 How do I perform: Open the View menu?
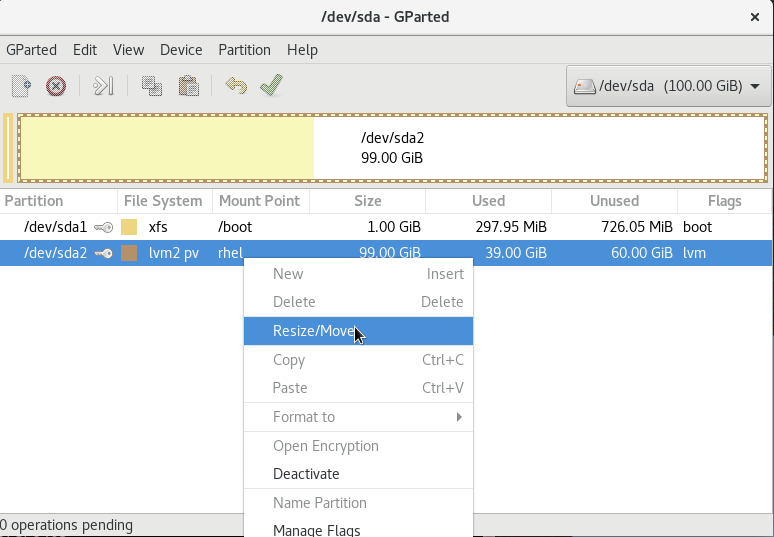pos(128,50)
